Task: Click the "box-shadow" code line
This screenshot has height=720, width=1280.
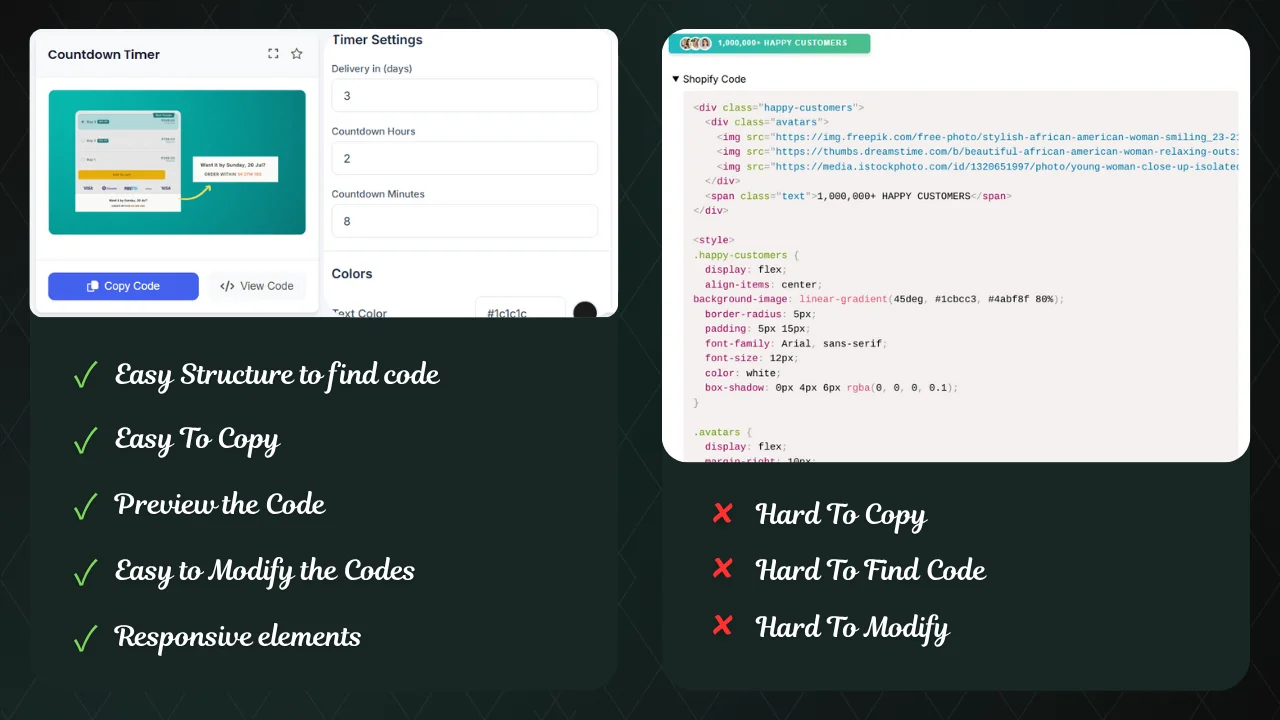Action: pyautogui.click(x=831, y=388)
